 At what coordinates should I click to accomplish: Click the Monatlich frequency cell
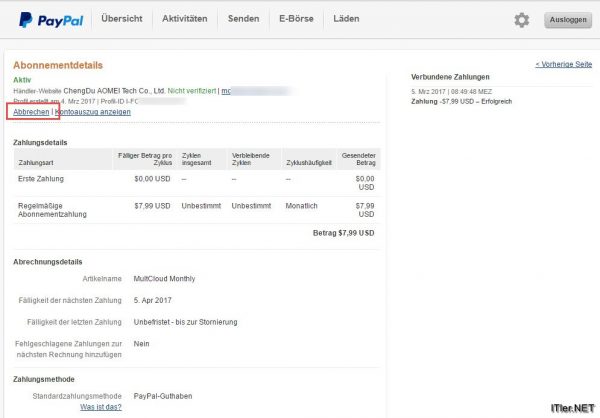302,206
